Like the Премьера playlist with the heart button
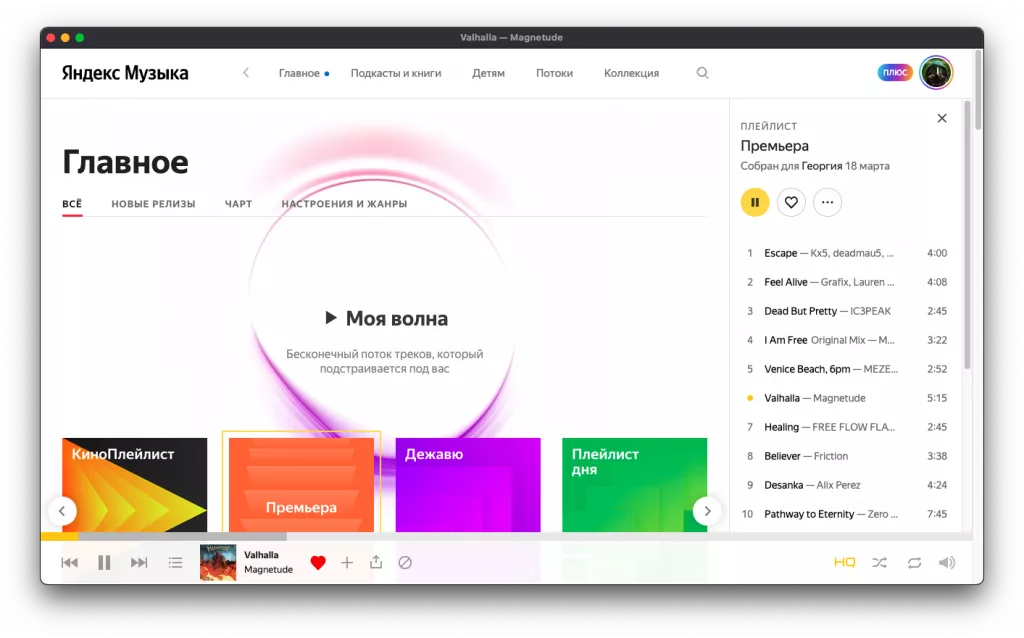This screenshot has width=1024, height=638. coord(791,202)
